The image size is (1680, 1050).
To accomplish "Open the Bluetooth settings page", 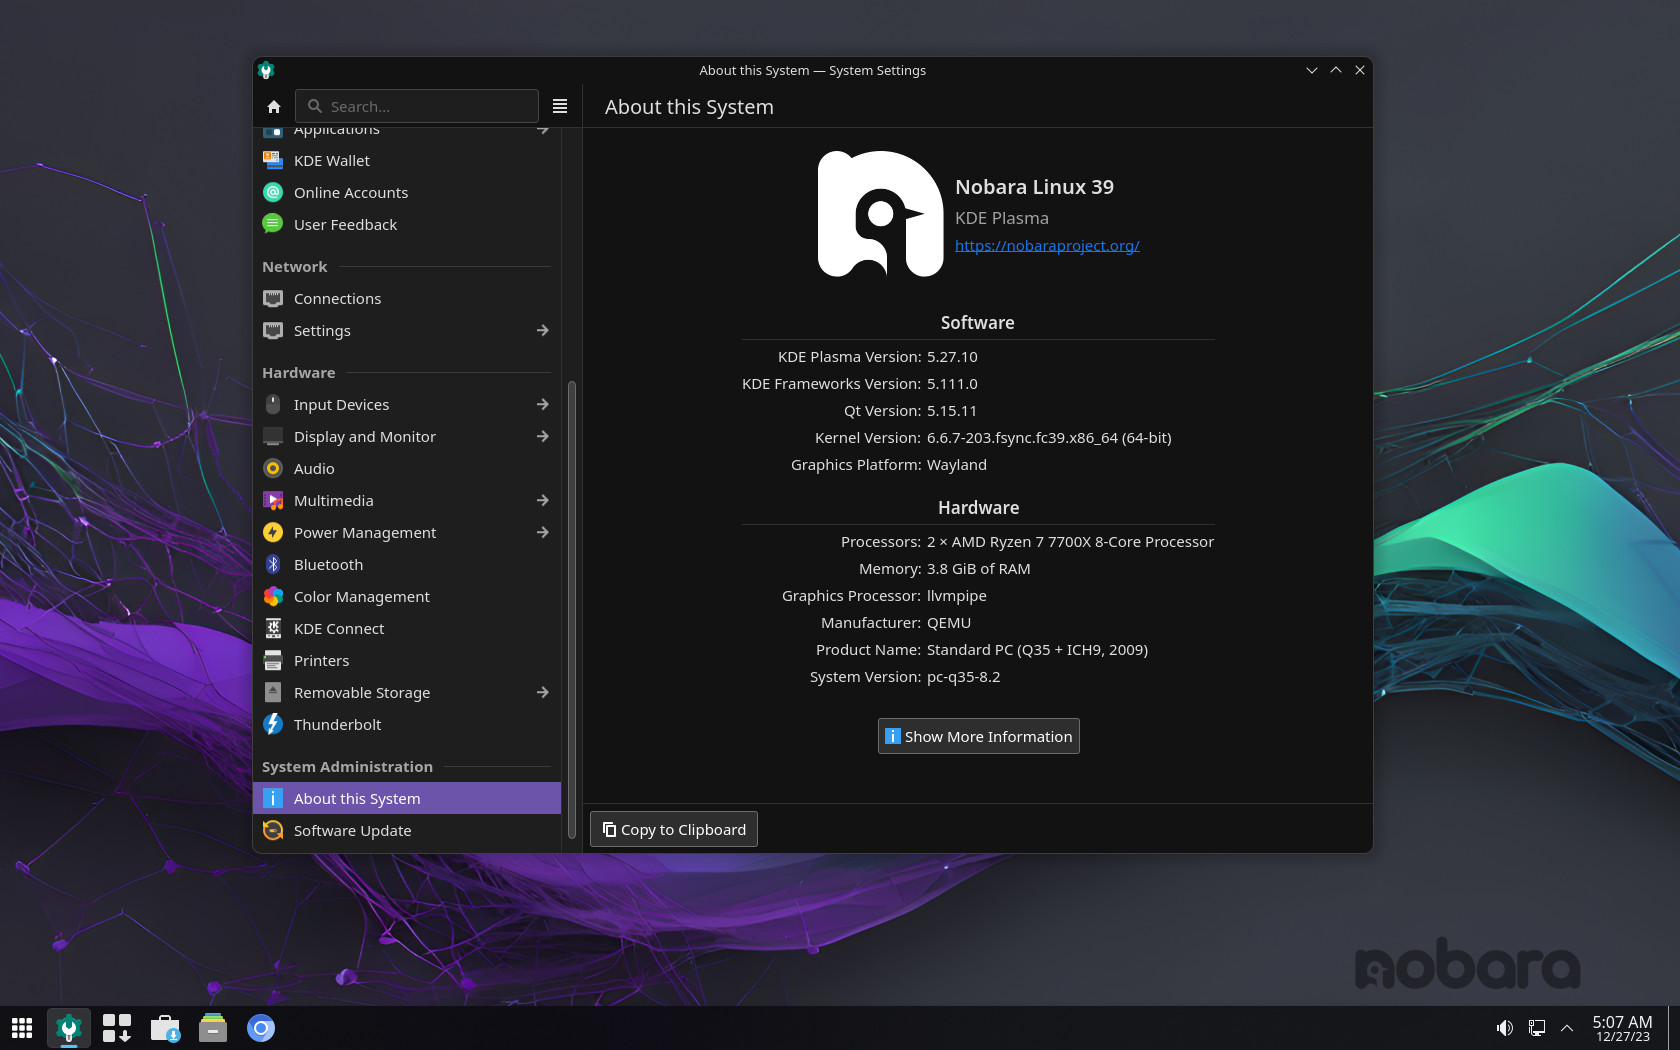I will tap(407, 564).
